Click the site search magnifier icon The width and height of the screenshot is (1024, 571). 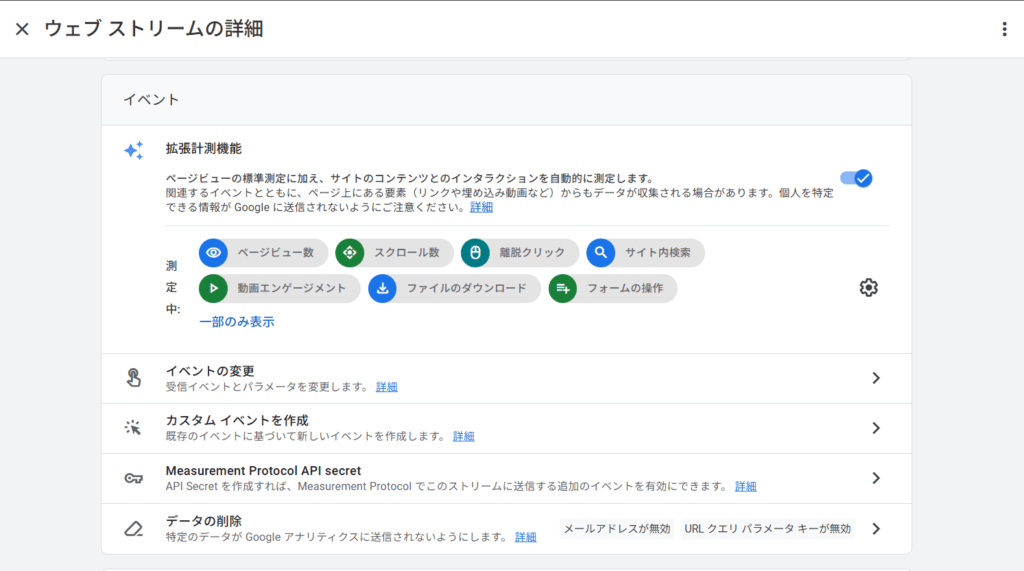[600, 253]
